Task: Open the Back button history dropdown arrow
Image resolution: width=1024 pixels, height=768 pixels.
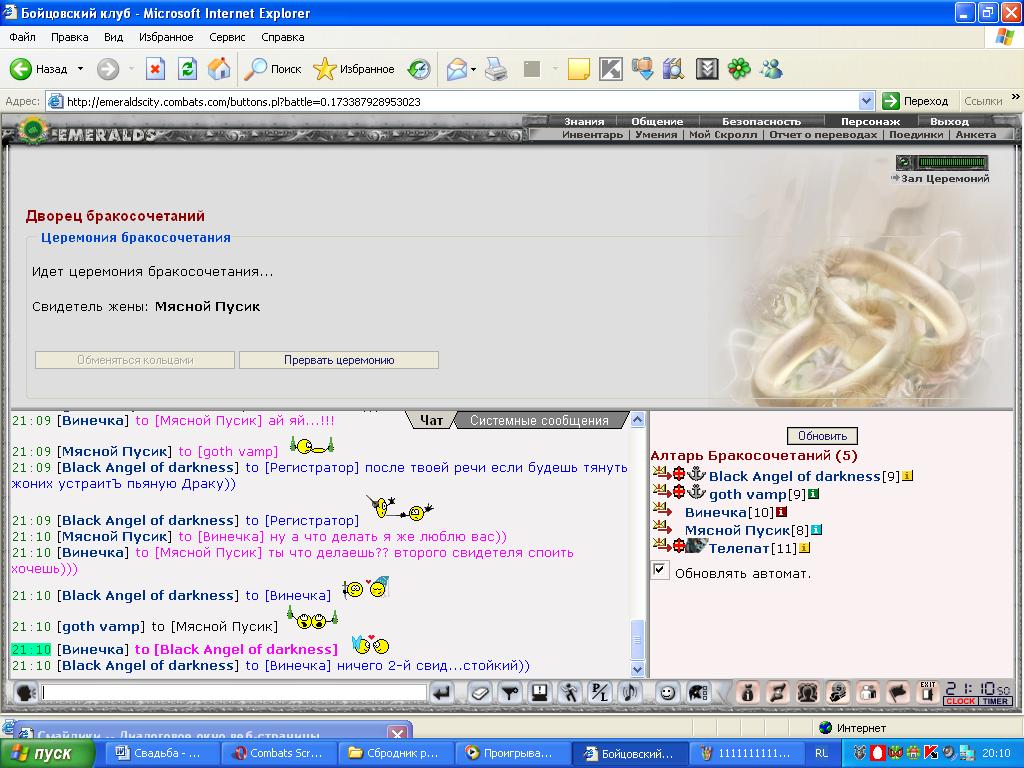Action: pos(80,69)
